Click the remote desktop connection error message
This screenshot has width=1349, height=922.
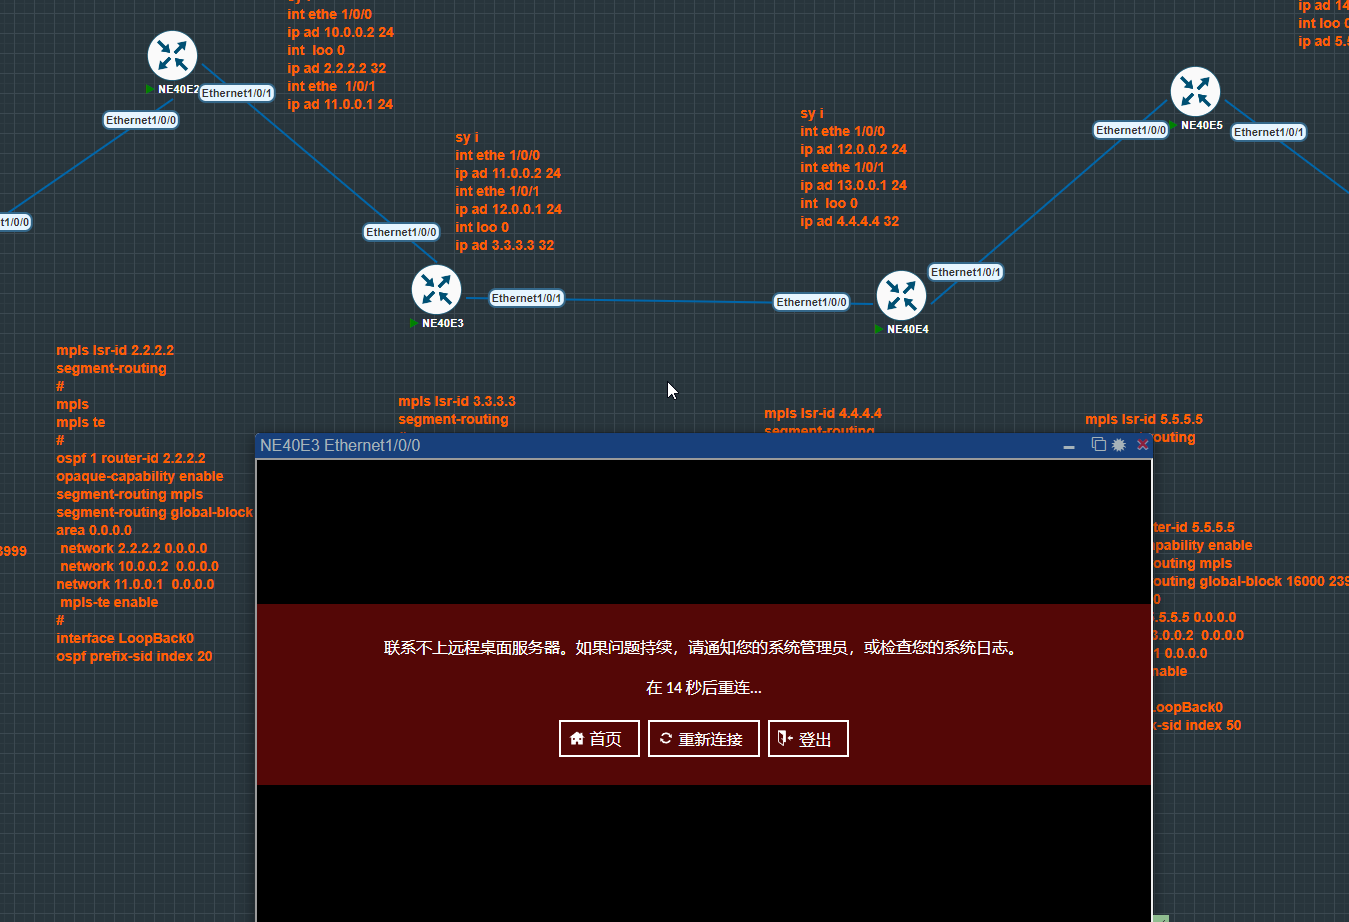(x=703, y=648)
